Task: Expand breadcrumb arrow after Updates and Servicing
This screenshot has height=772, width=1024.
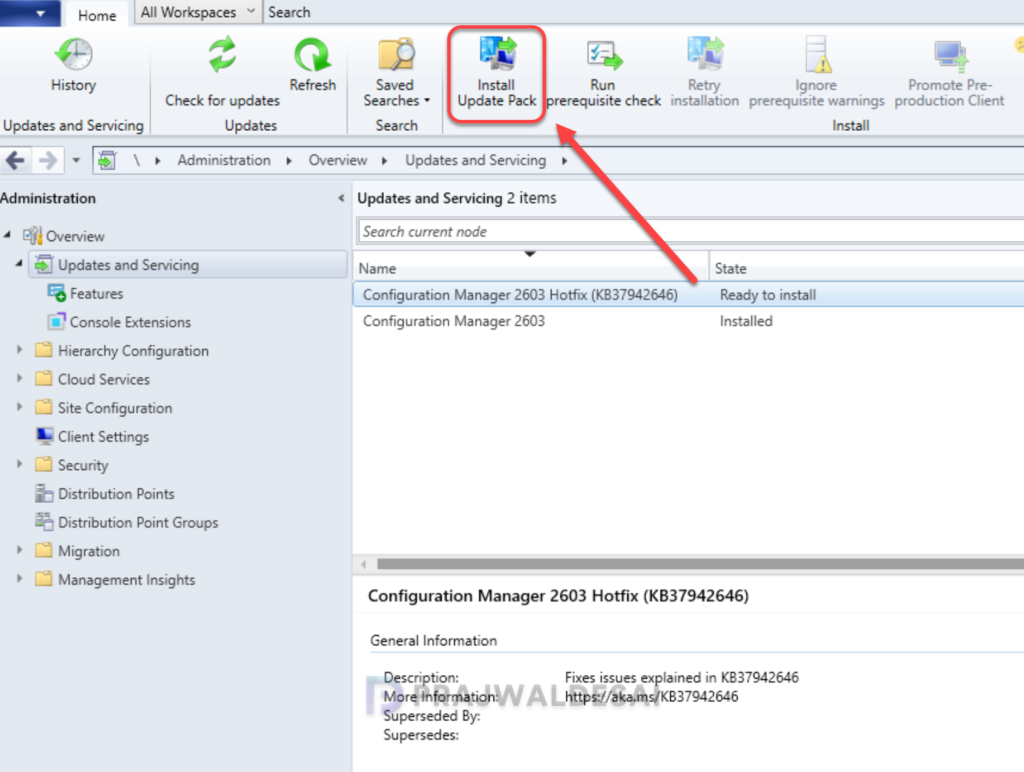Action: (x=564, y=161)
